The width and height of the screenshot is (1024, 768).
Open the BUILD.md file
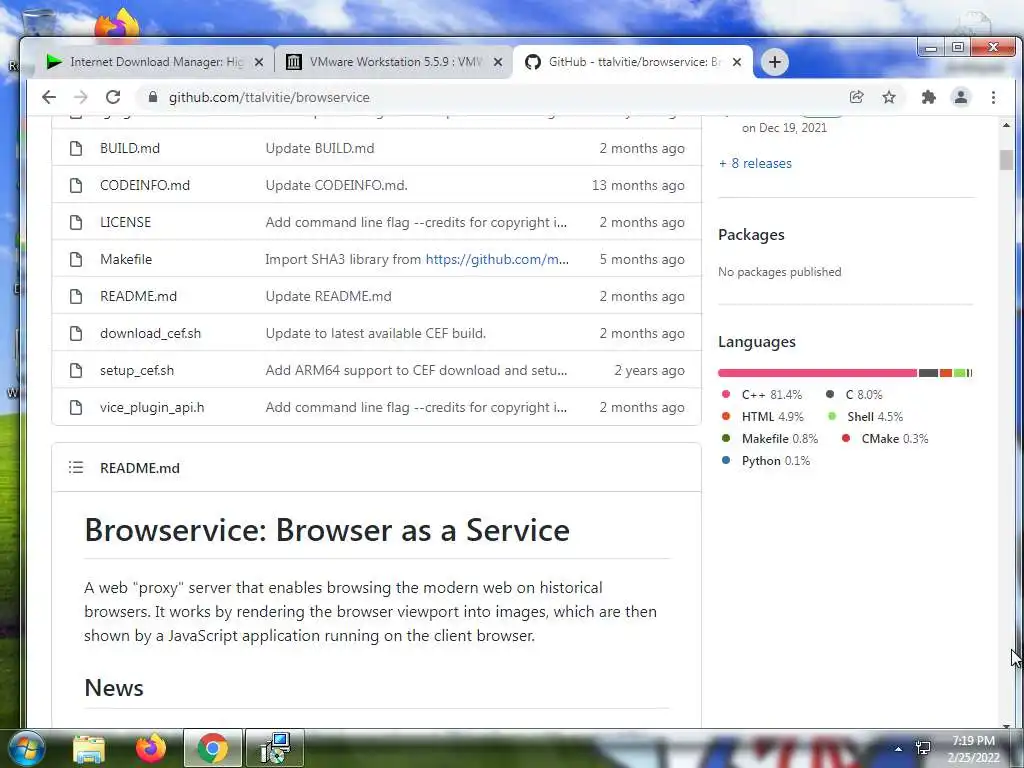pos(129,148)
